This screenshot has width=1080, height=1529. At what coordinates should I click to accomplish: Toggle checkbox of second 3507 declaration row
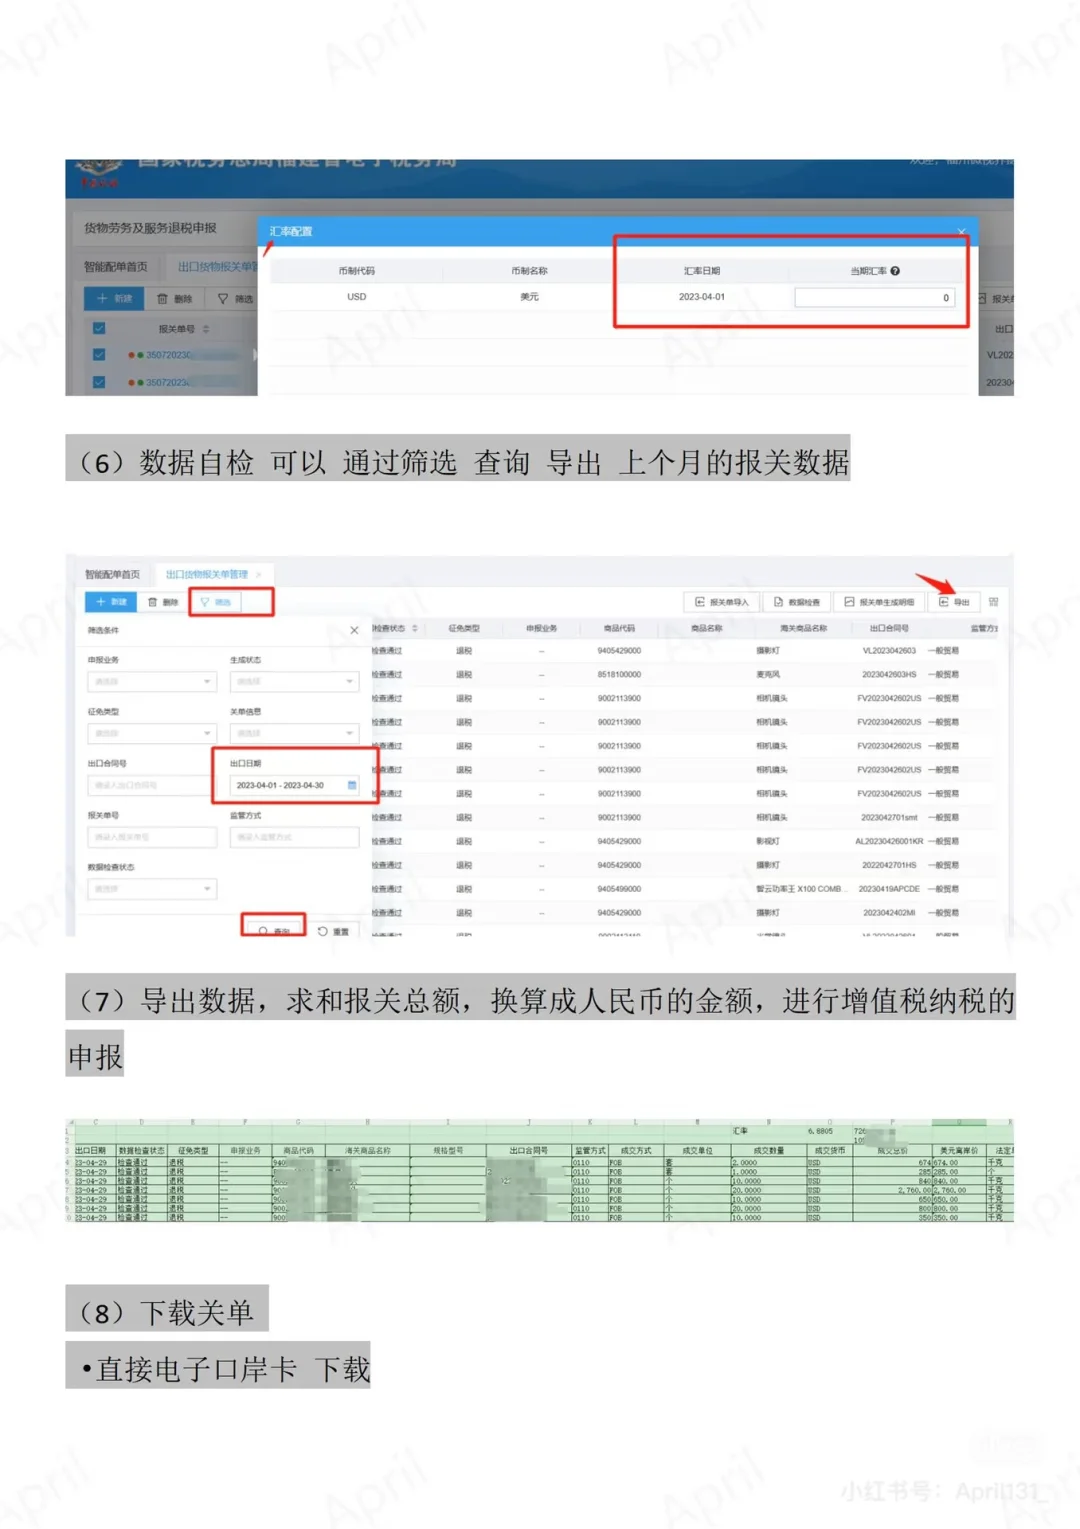pos(99,382)
